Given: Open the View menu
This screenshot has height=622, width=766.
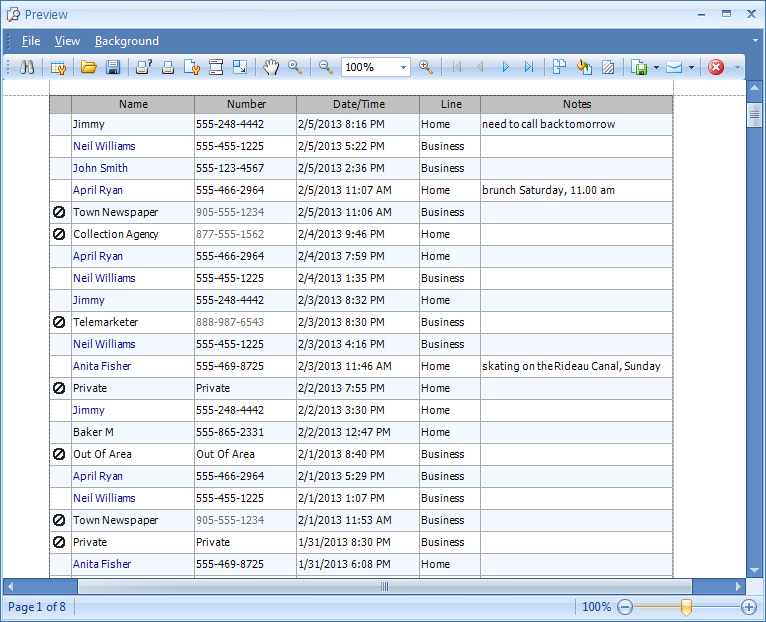Looking at the screenshot, I should [67, 41].
